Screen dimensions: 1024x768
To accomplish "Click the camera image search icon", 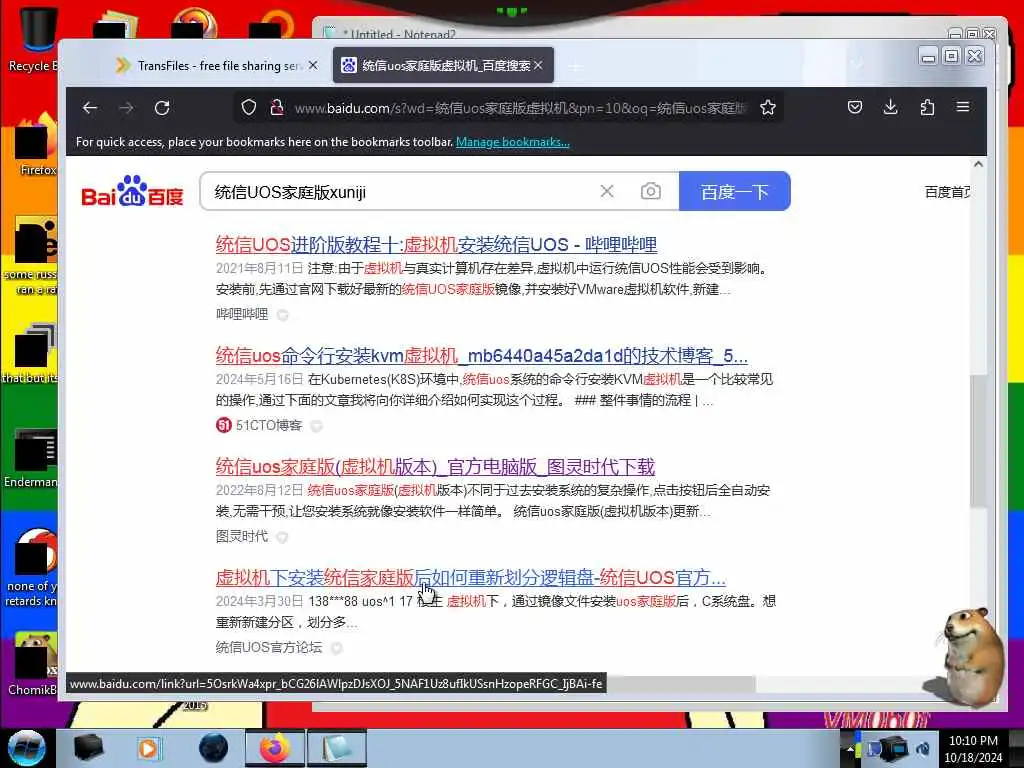I will (650, 191).
